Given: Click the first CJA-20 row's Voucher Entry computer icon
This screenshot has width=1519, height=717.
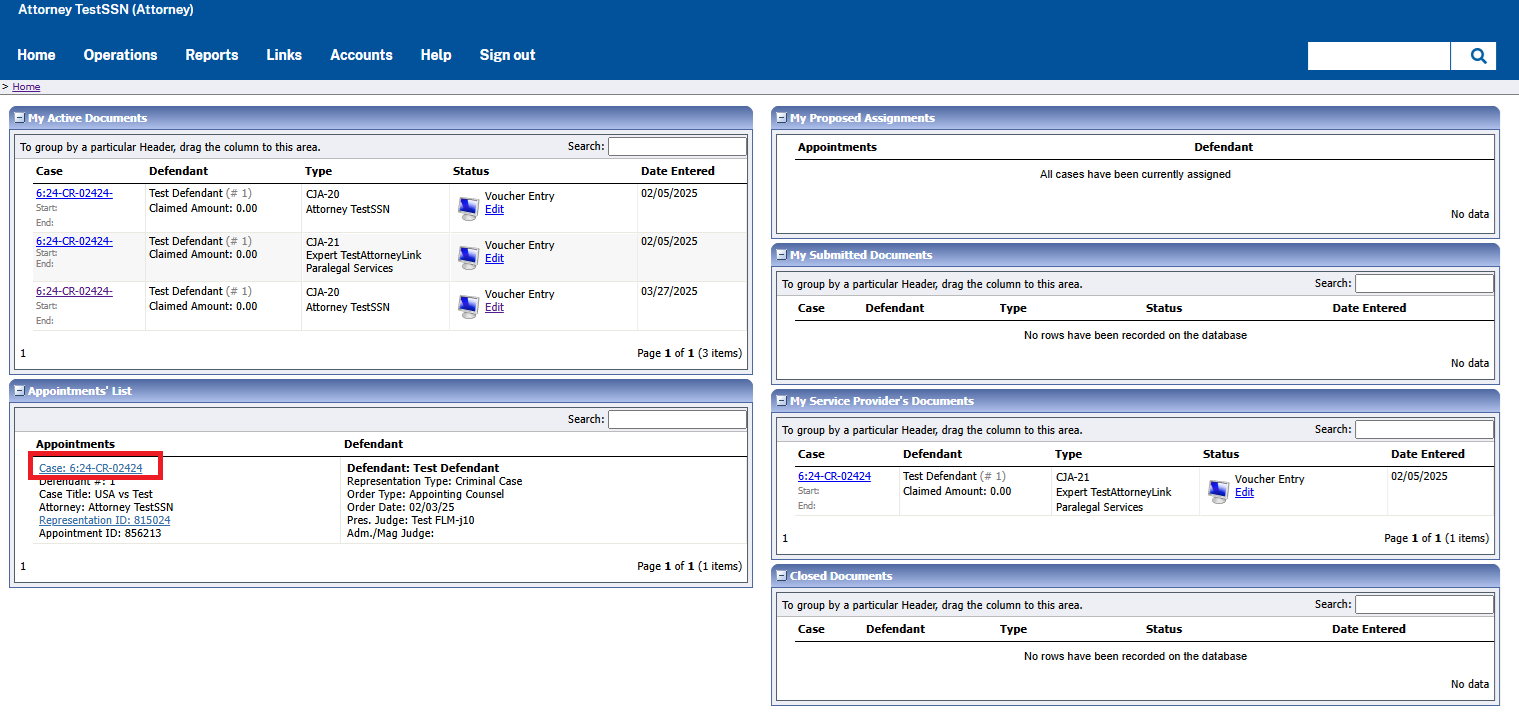Looking at the screenshot, I should (468, 208).
